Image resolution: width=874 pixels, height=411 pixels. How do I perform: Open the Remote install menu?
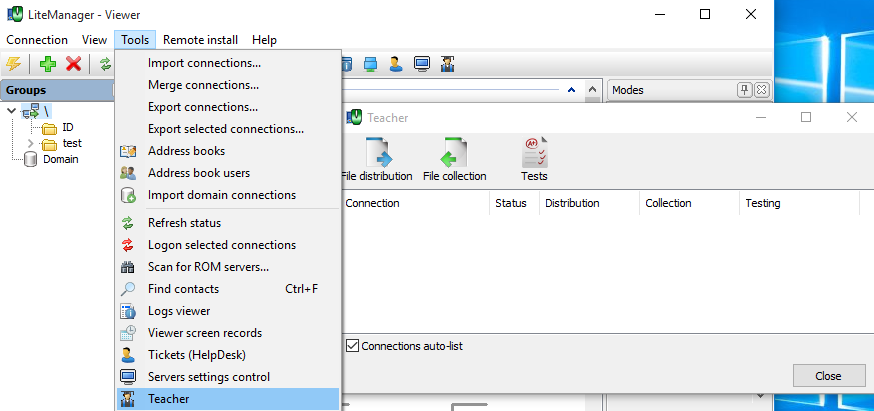click(200, 40)
